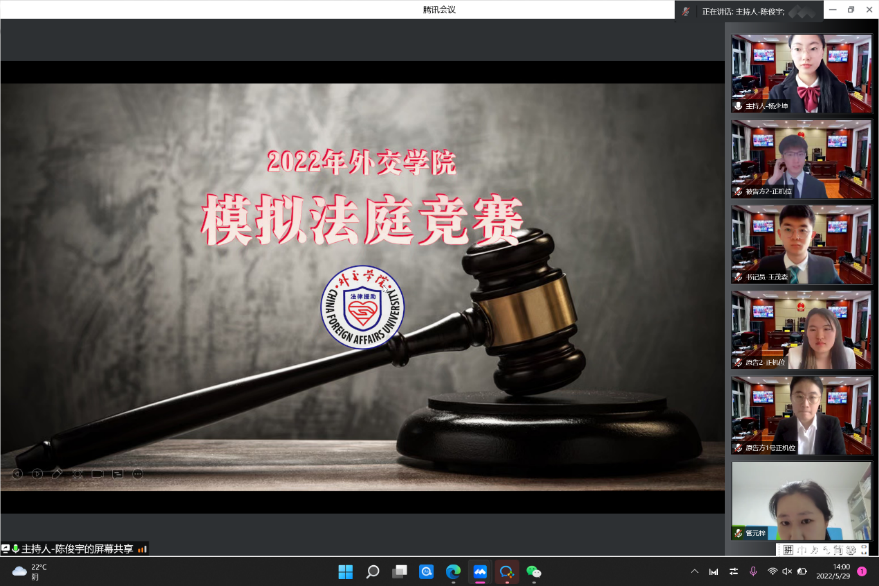
Task: Open the clock showing 14:00 2022/5/29
Action: pos(833,571)
